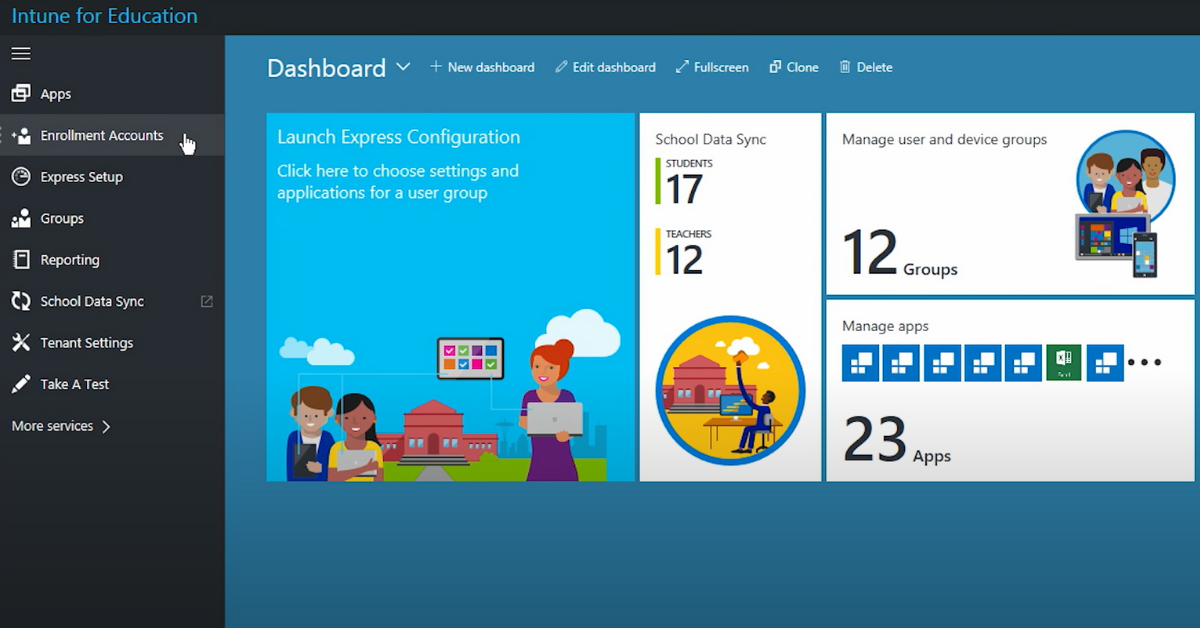The width and height of the screenshot is (1200, 628).
Task: Click the users and devices illustration
Action: coord(1124,204)
